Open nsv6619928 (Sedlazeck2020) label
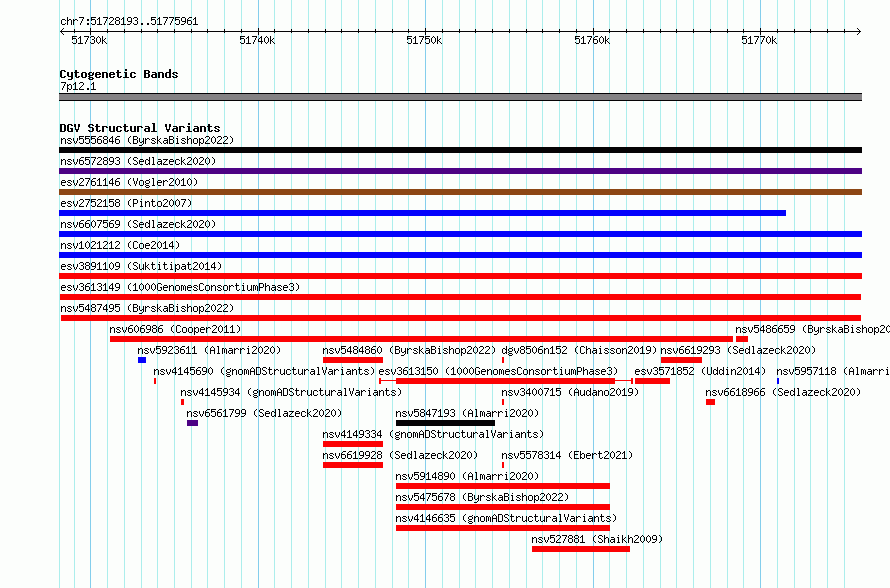Viewport: 890px width, 588px height. 400,455
